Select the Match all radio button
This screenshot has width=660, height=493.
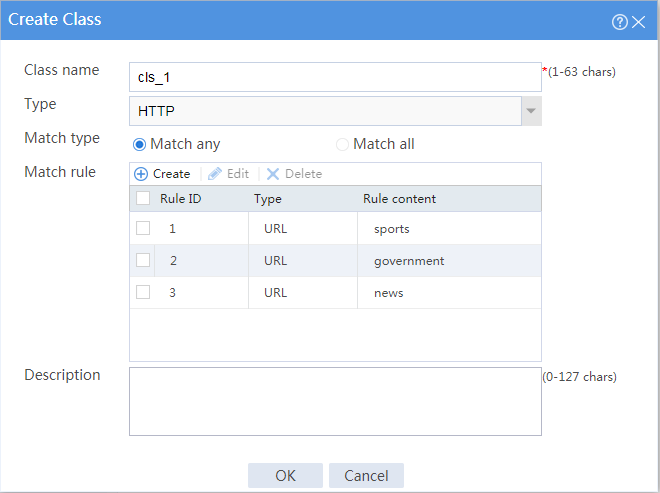342,144
